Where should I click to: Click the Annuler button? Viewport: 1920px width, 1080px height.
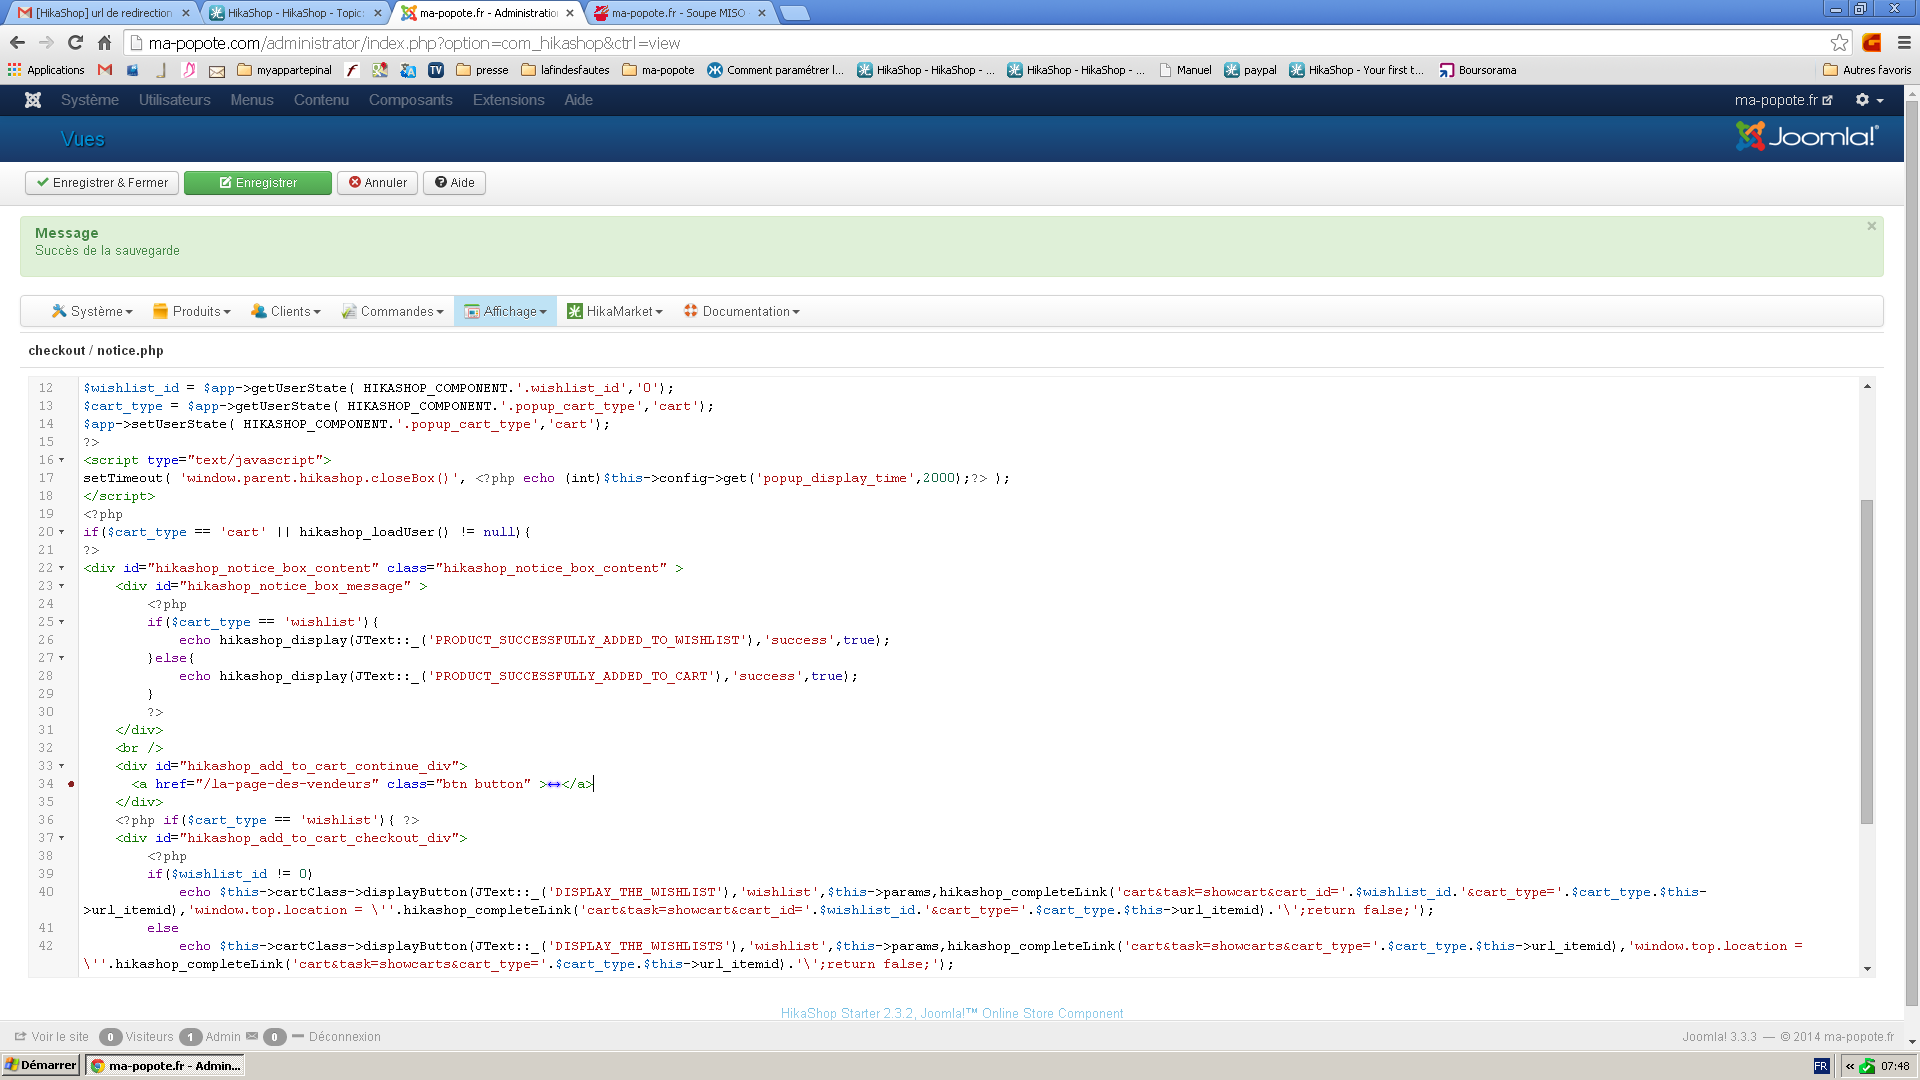click(x=377, y=183)
